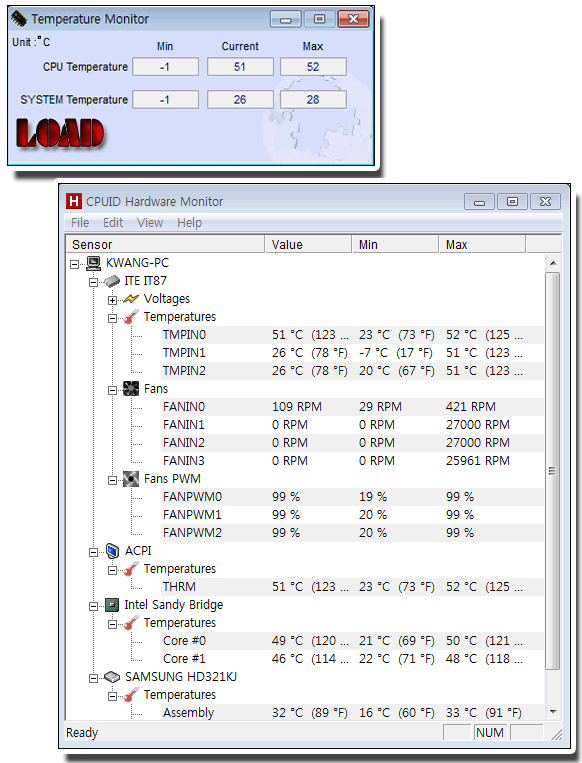
Task: Select the TMPIN0 temperature row
Action: (304, 335)
